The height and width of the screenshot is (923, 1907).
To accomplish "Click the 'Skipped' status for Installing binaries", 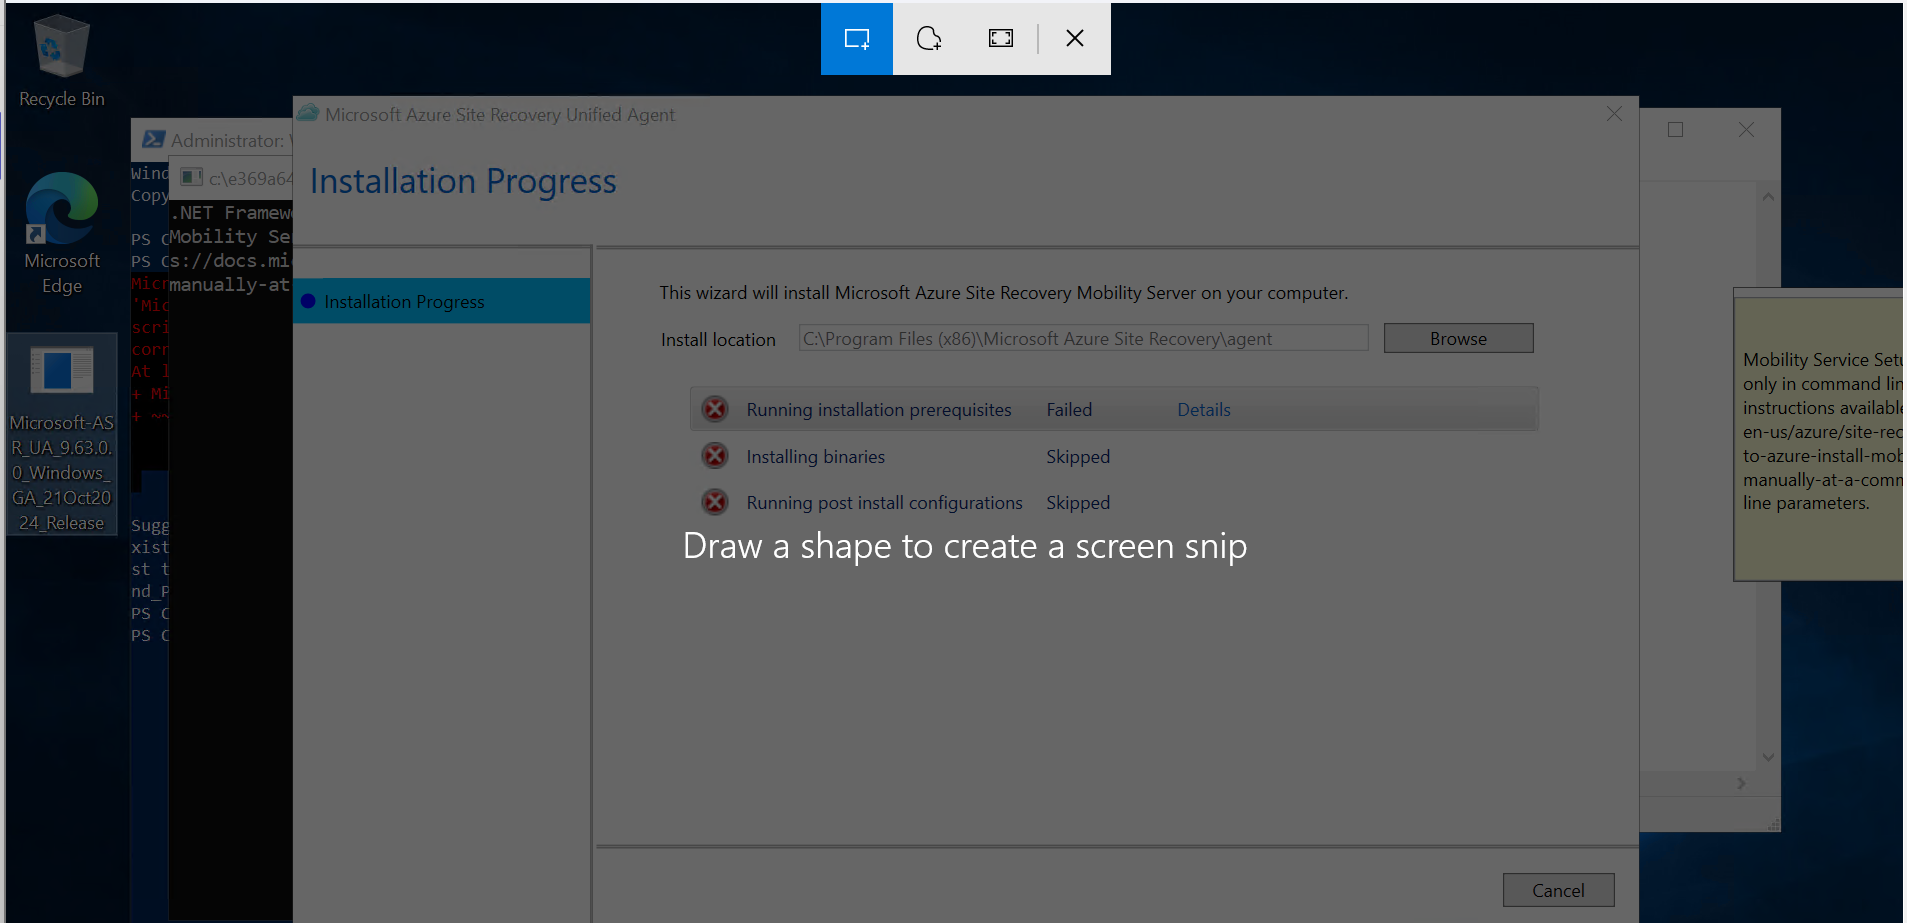I will 1078,457.
